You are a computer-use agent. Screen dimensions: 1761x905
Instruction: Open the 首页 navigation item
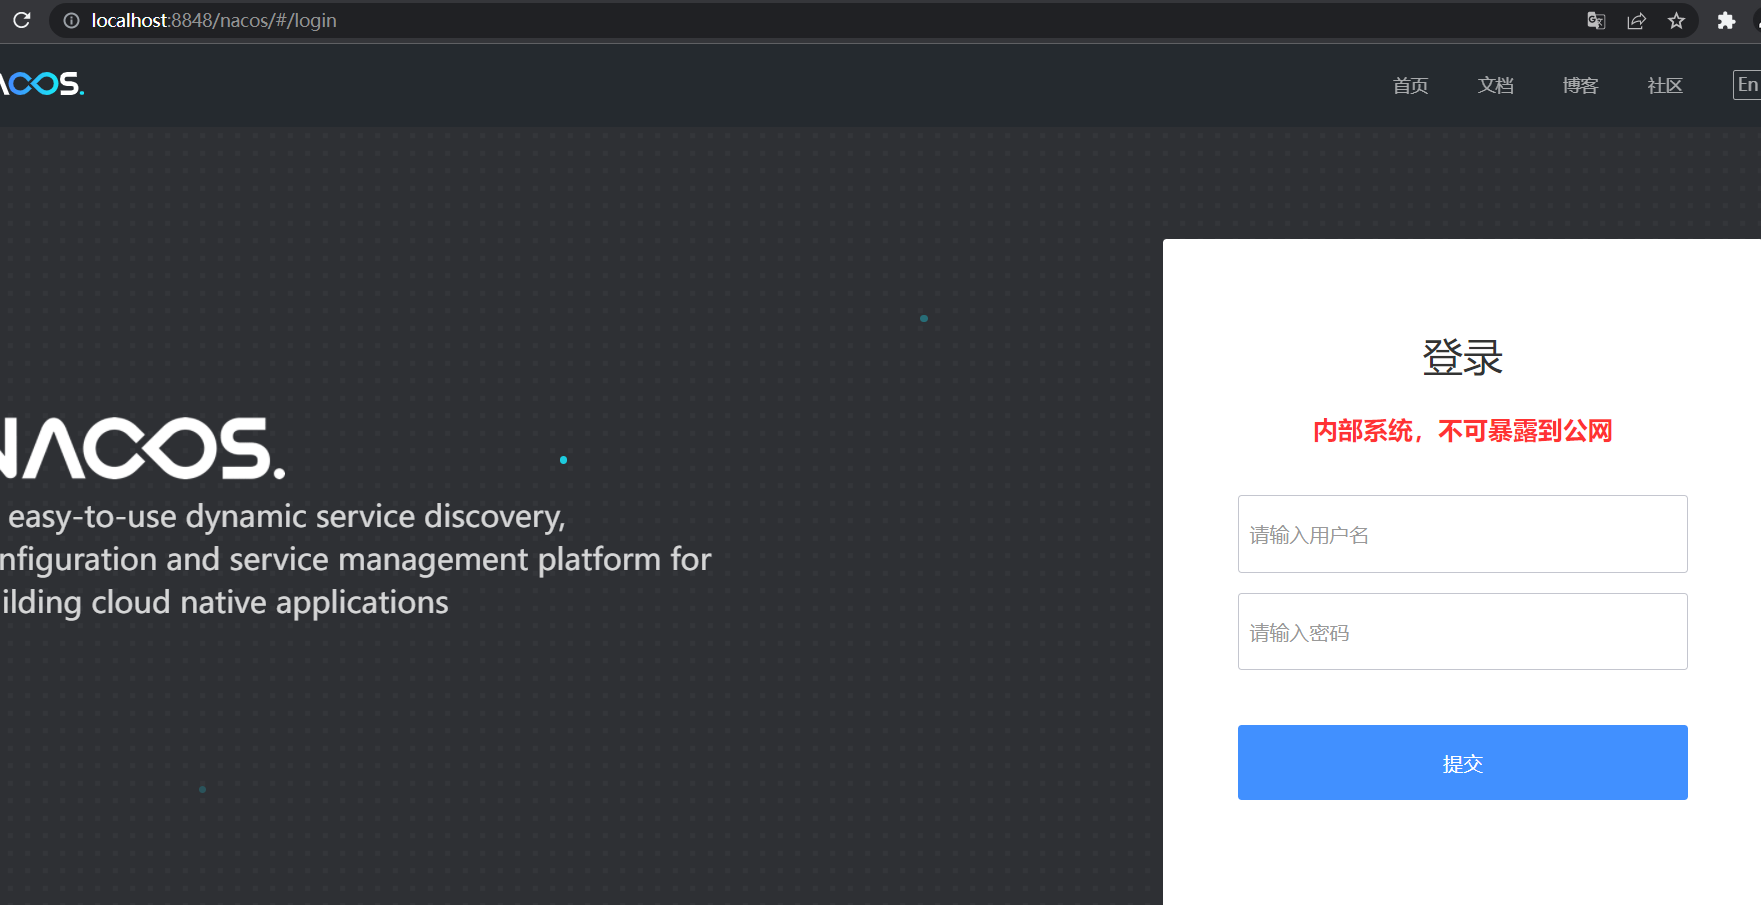pyautogui.click(x=1410, y=85)
